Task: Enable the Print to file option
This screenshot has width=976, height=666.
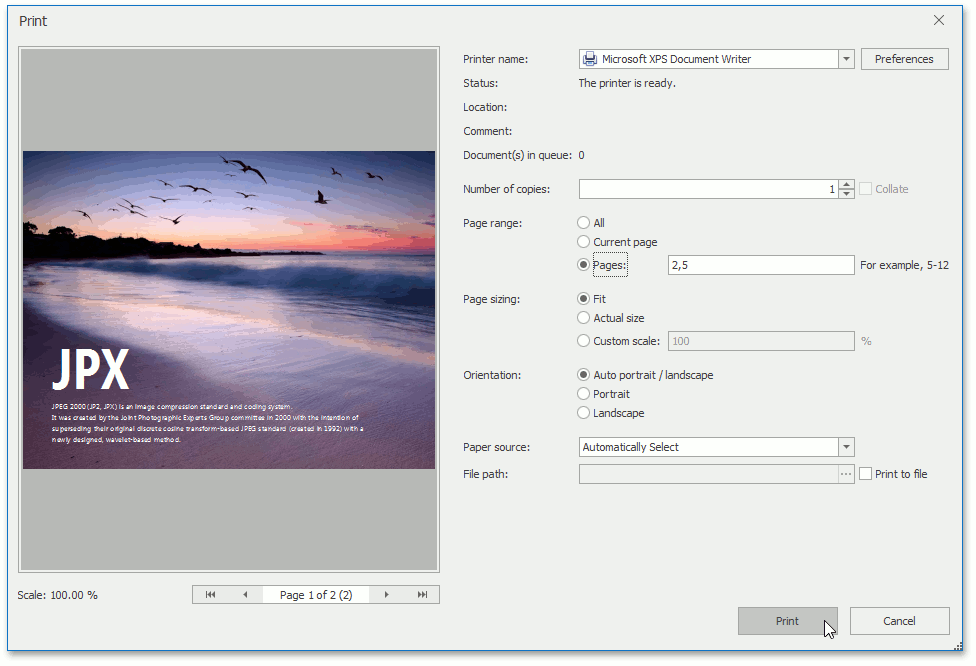Action: coord(866,473)
